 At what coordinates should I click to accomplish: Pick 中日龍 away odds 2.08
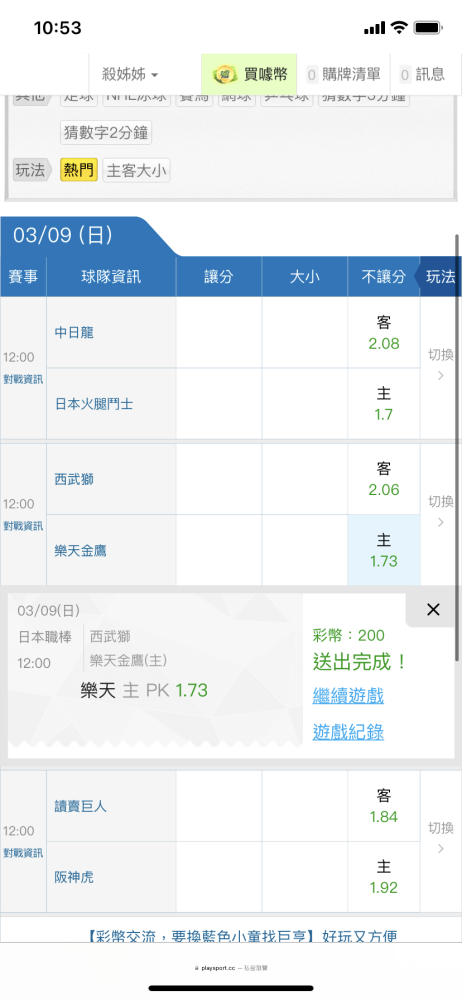[x=384, y=333]
